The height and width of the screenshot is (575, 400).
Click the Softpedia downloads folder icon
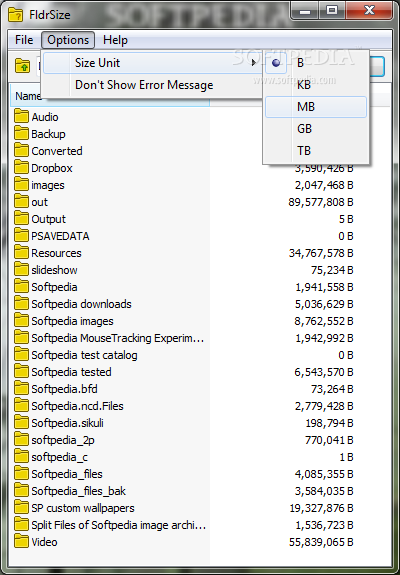pos(21,304)
